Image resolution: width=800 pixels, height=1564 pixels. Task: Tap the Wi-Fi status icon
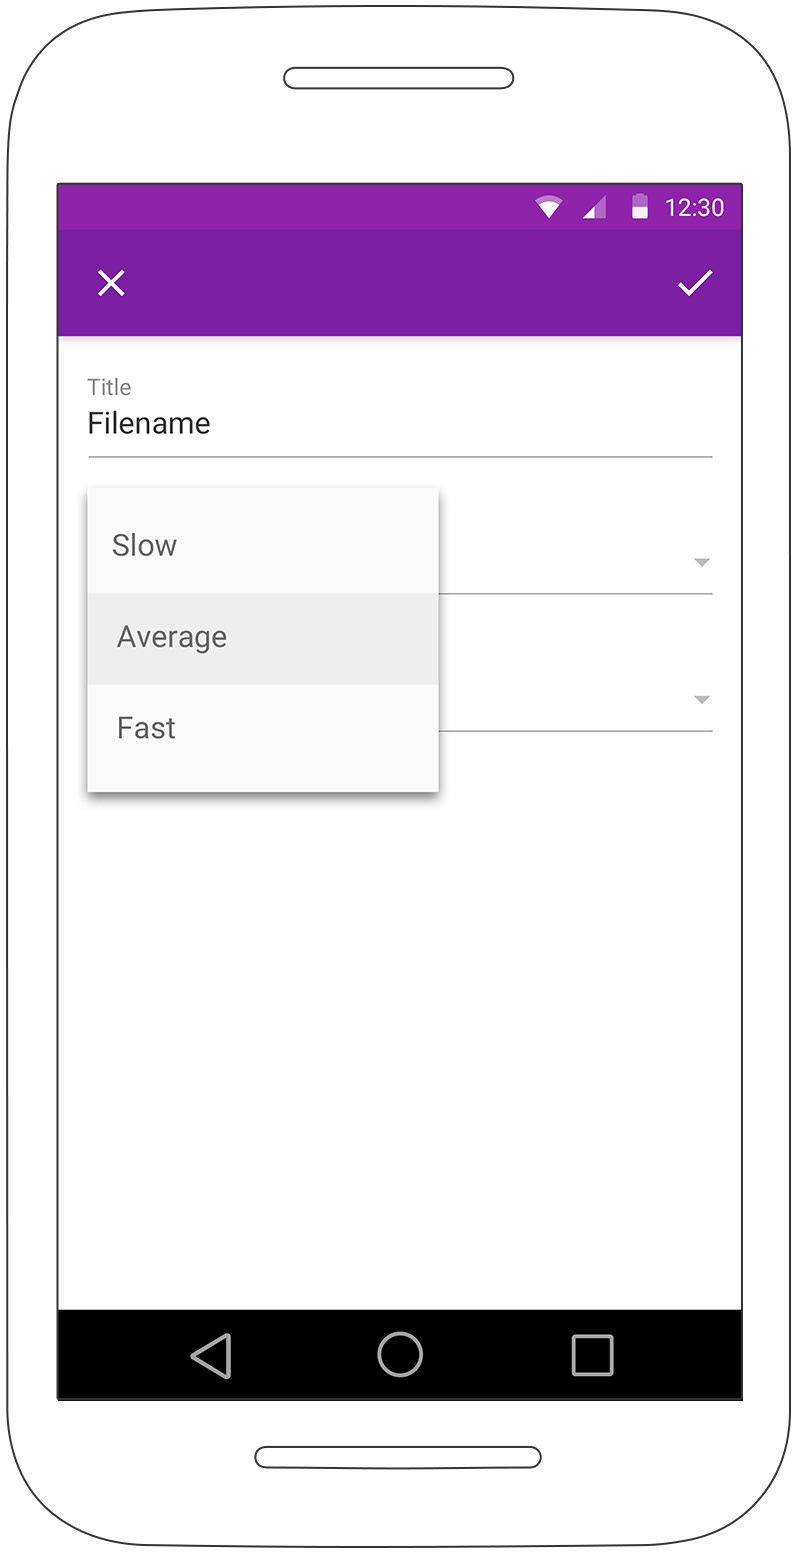pos(548,207)
